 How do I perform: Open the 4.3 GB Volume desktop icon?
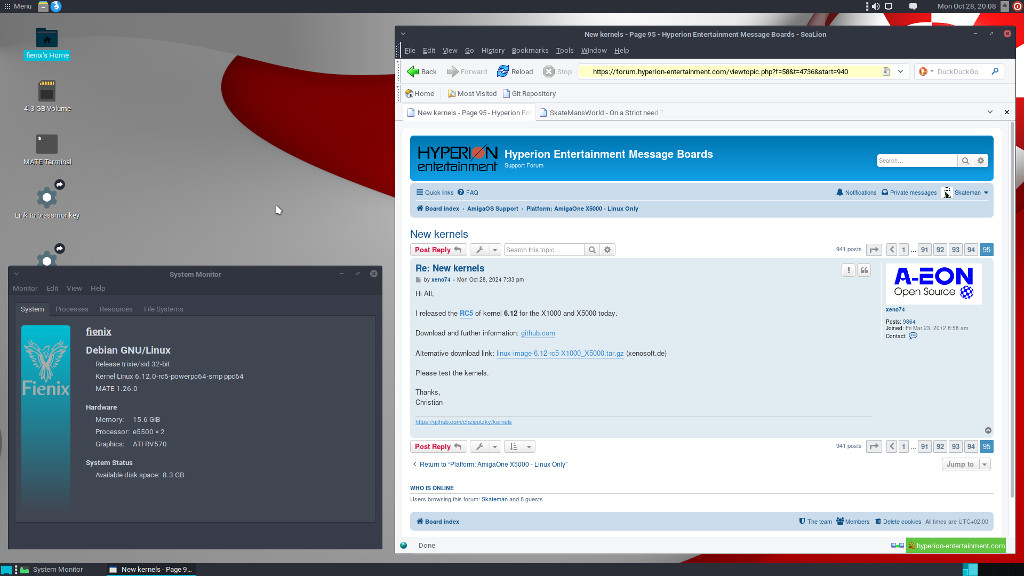coord(47,91)
